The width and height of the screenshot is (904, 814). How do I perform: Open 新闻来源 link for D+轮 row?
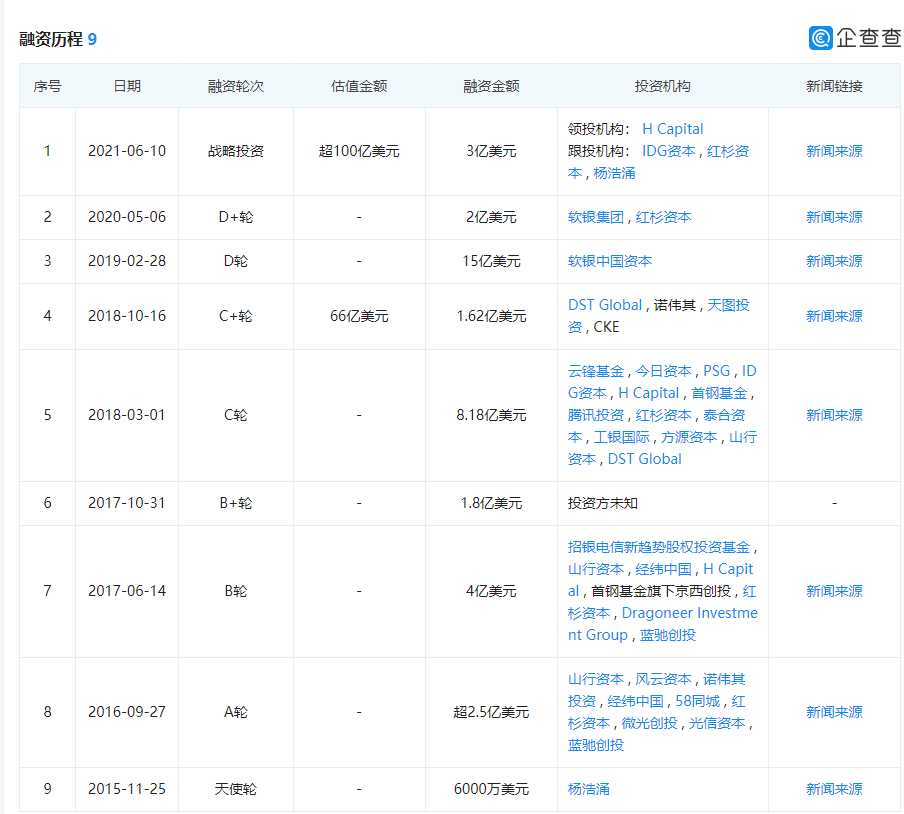click(834, 217)
